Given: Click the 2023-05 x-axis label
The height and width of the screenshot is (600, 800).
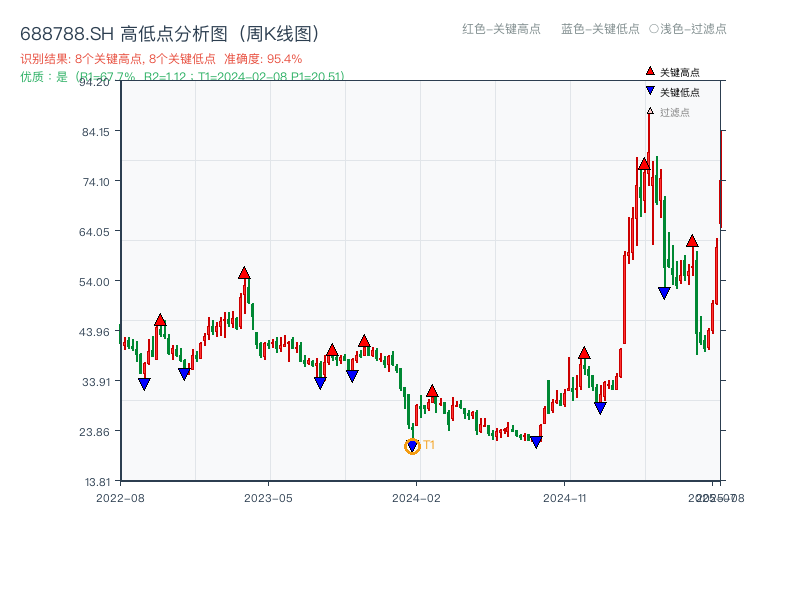Looking at the screenshot, I should tap(268, 498).
